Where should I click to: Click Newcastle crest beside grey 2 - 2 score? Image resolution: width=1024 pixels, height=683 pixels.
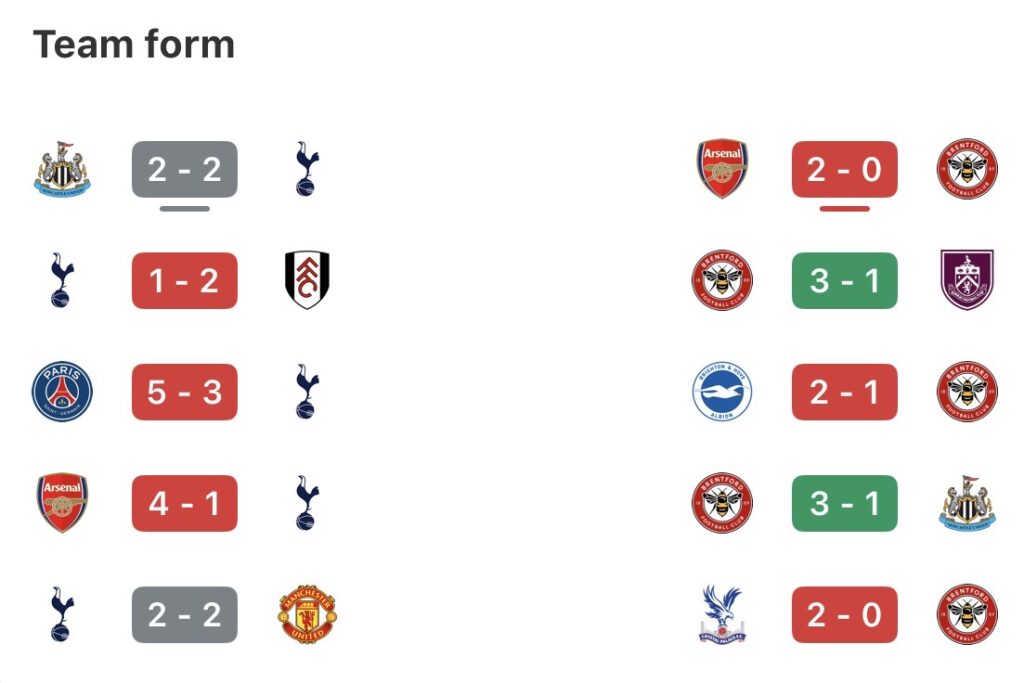pyautogui.click(x=62, y=169)
